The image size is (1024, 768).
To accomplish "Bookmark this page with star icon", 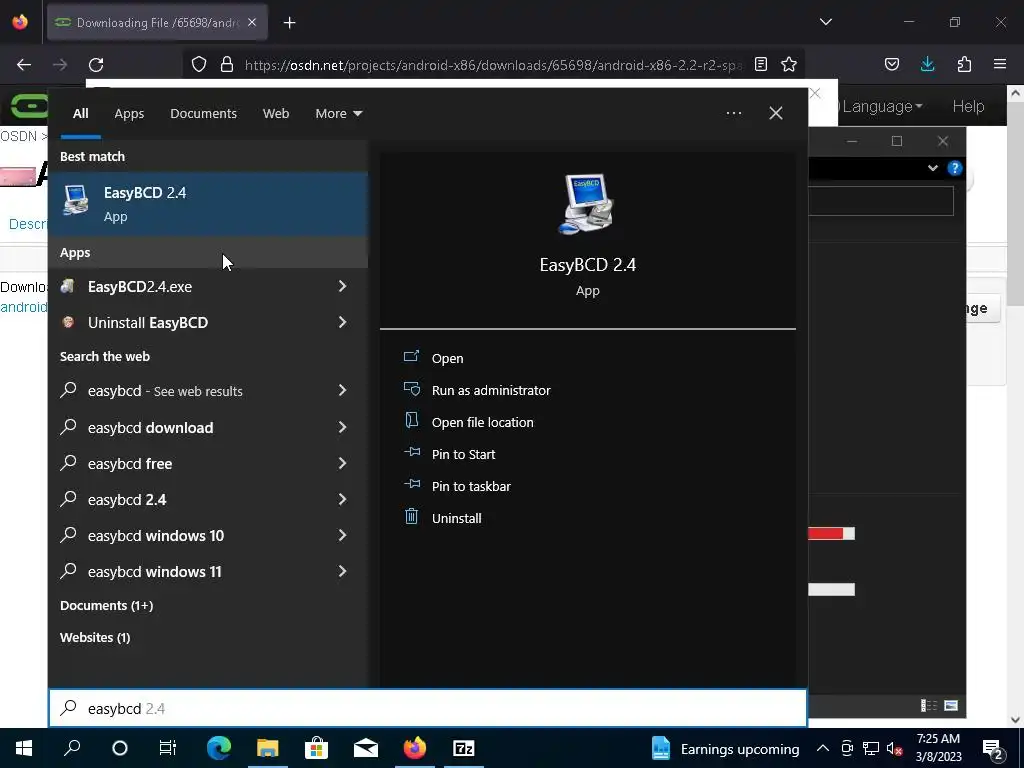I will (789, 64).
